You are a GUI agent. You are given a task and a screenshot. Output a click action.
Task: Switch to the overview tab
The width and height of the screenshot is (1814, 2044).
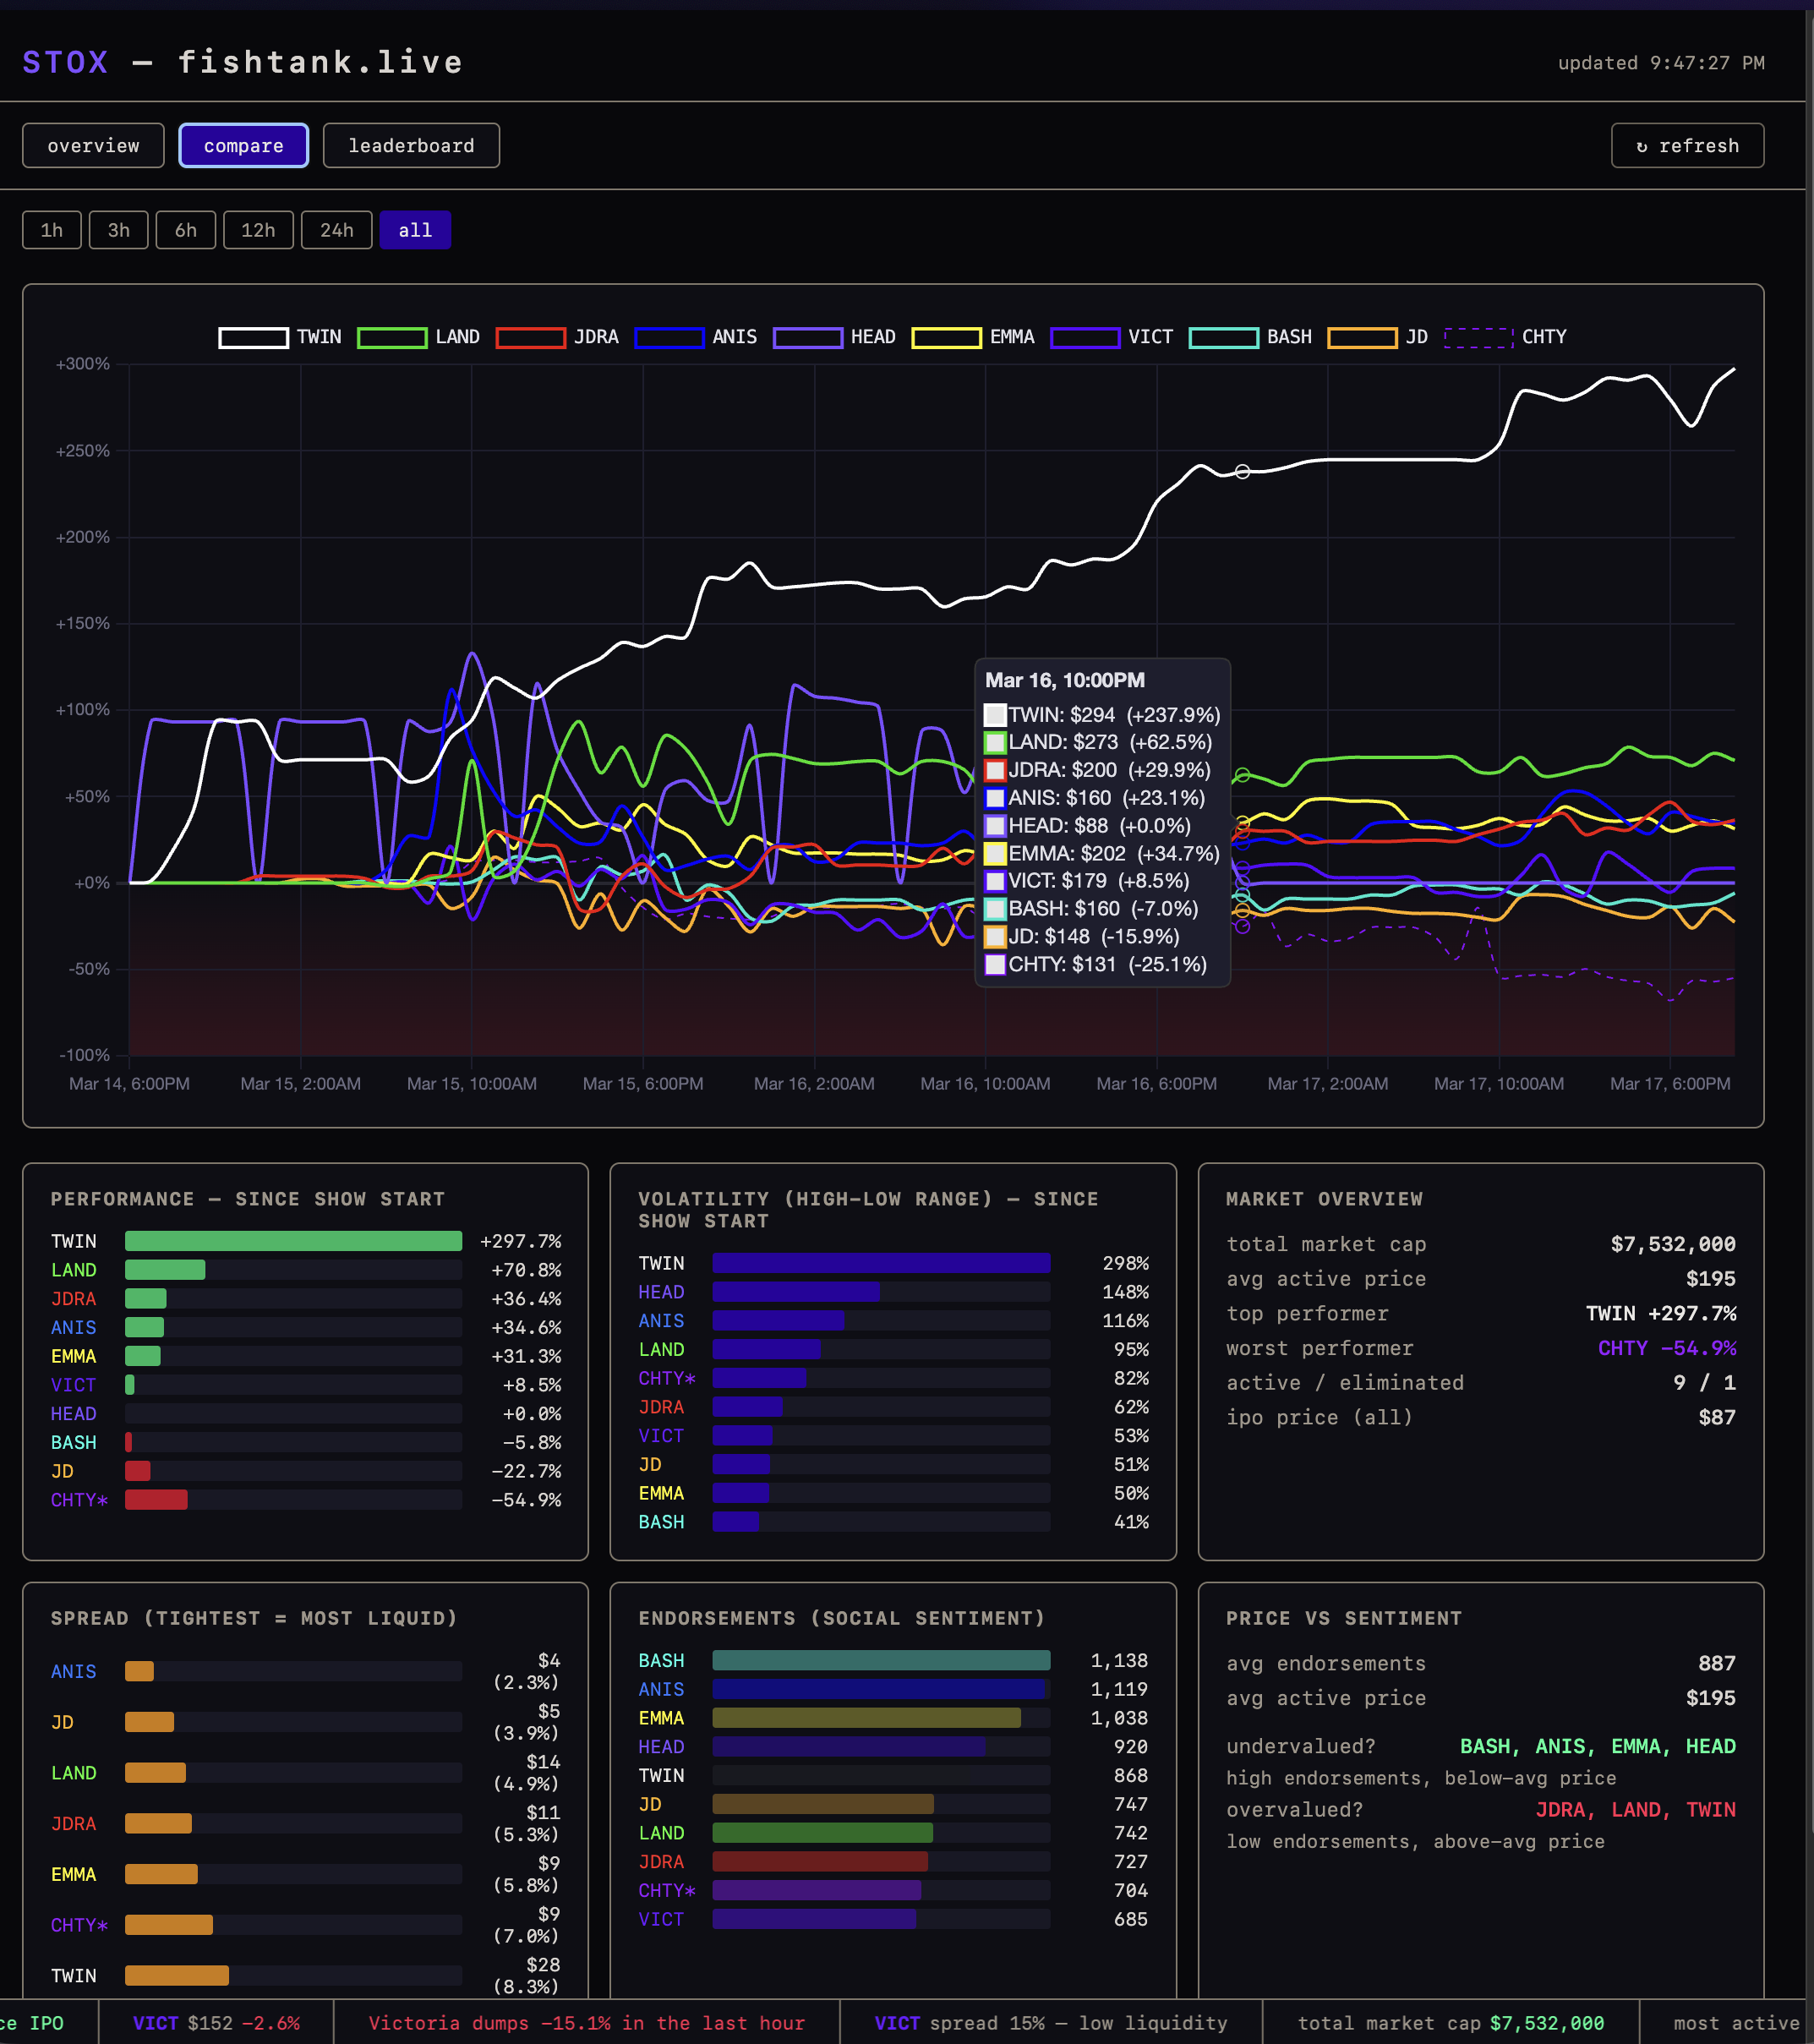click(x=93, y=146)
